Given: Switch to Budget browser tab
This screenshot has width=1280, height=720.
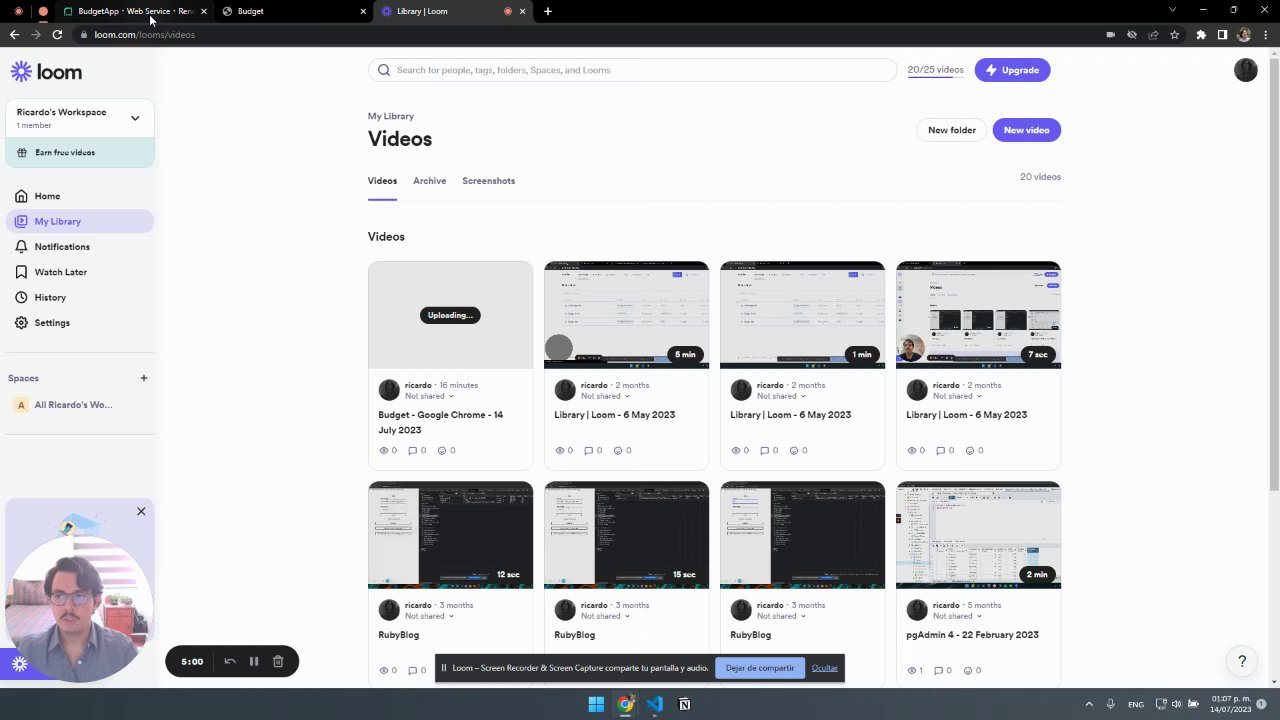Looking at the screenshot, I should [x=293, y=11].
